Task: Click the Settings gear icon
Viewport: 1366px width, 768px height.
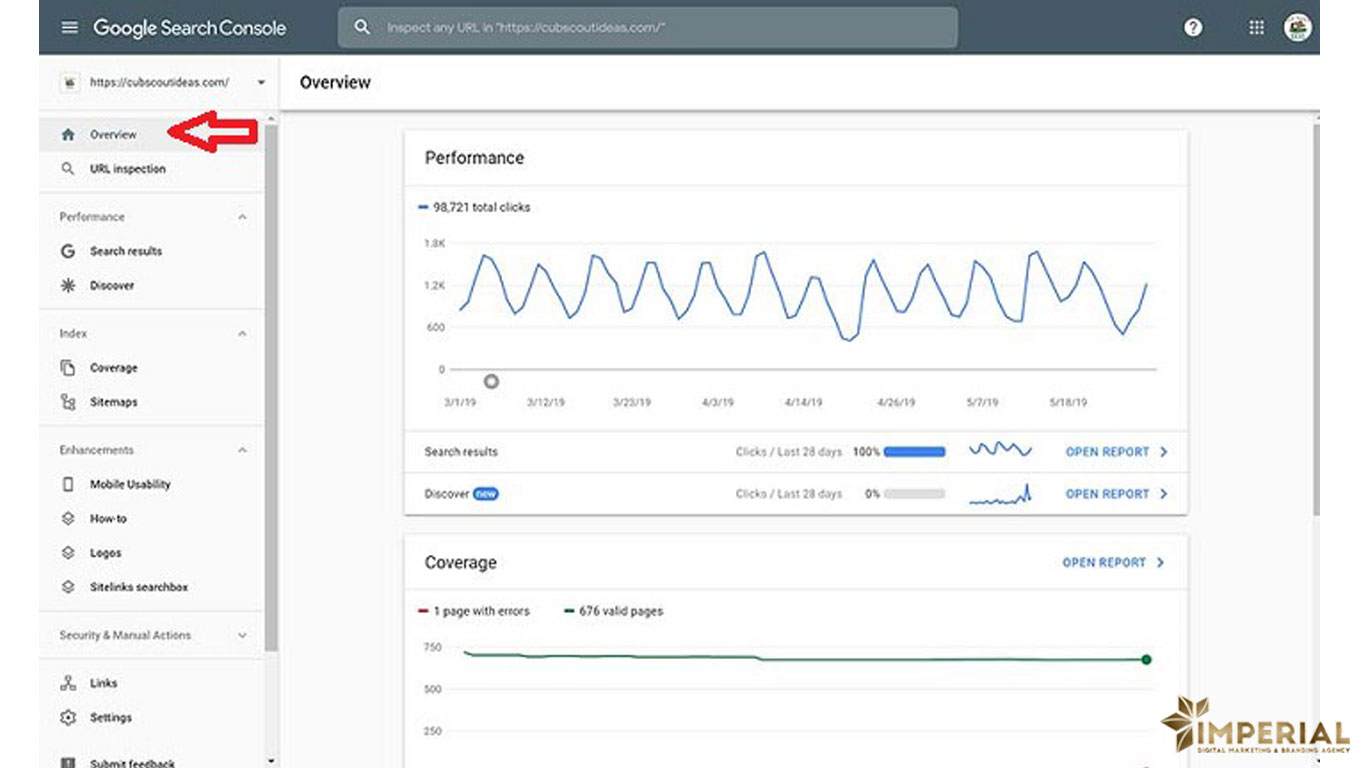Action: point(68,717)
